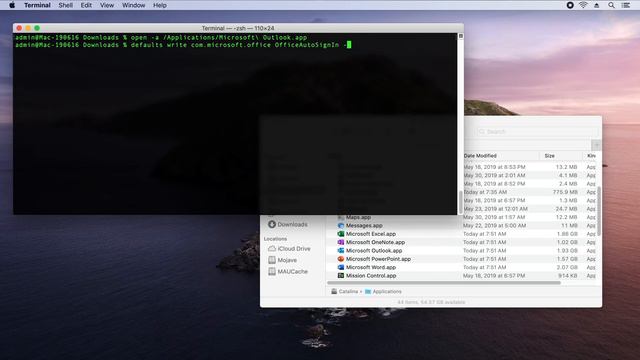Open iCloud Drive in Finder sidebar
Image resolution: width=640 pixels, height=360 pixels.
289,249
